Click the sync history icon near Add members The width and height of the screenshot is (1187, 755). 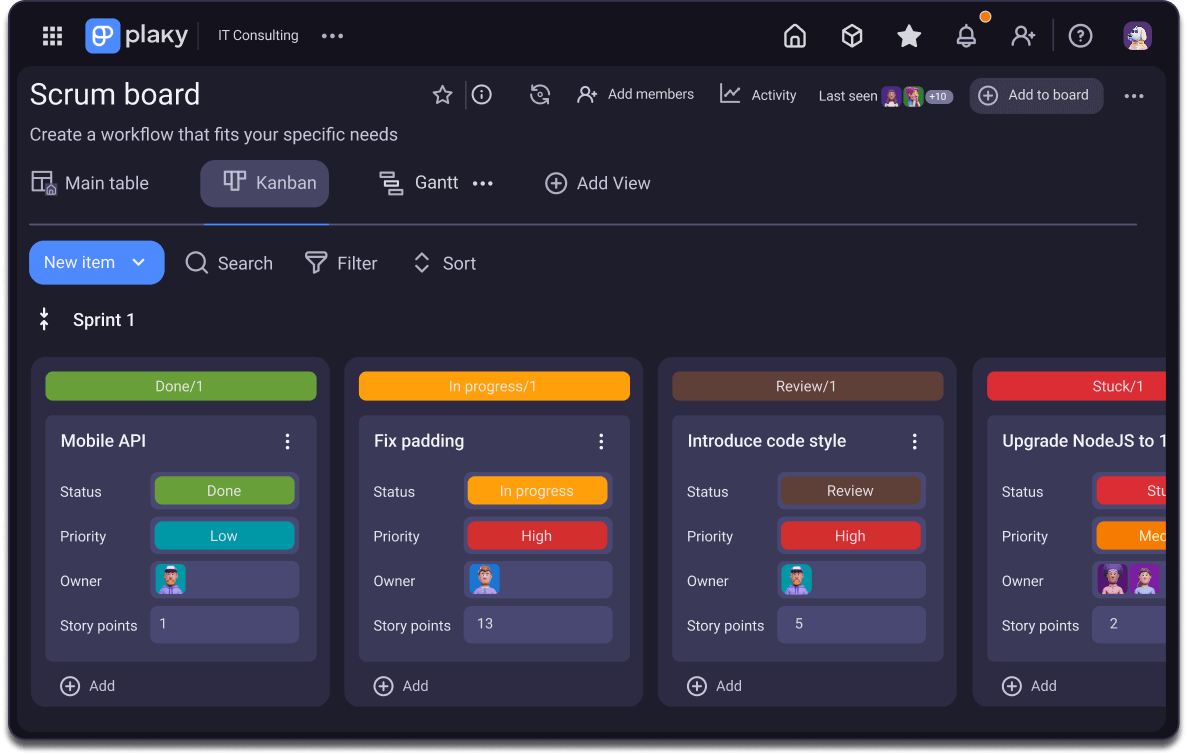tap(540, 94)
